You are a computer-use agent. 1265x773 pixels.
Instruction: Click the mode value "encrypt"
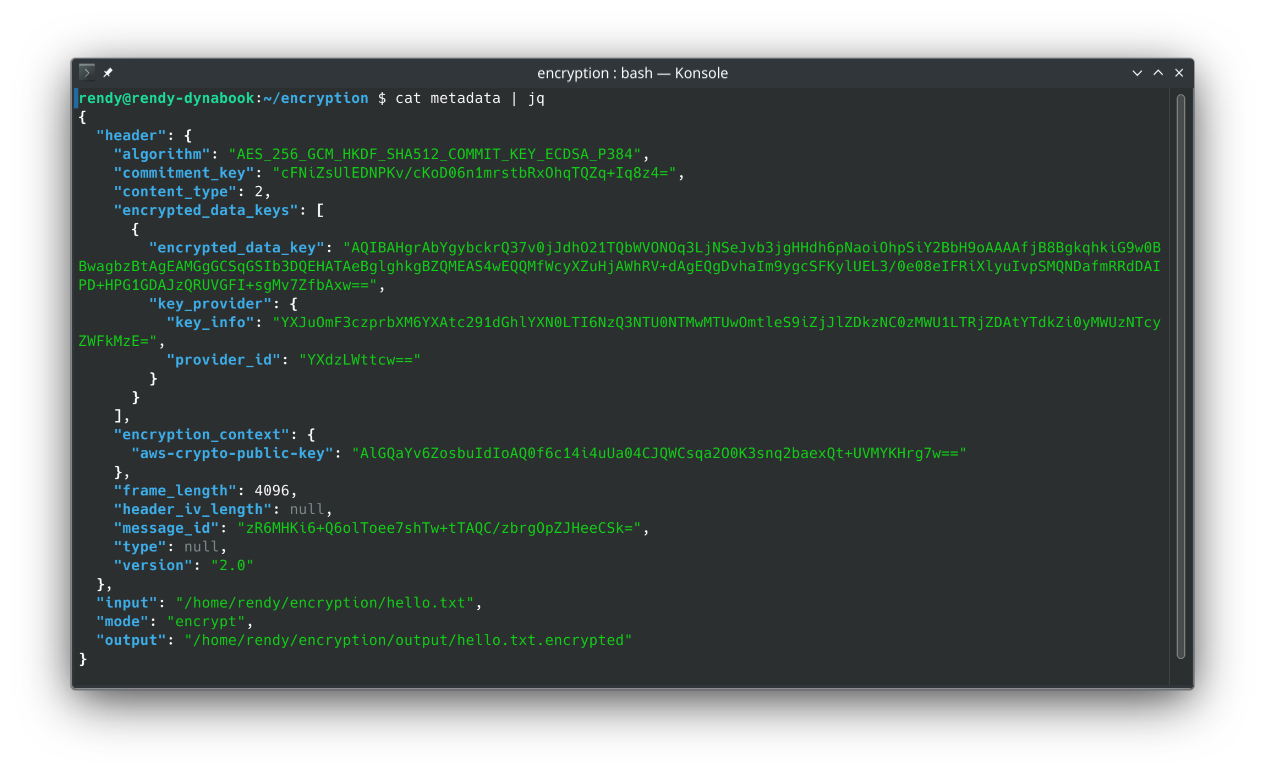click(x=206, y=621)
